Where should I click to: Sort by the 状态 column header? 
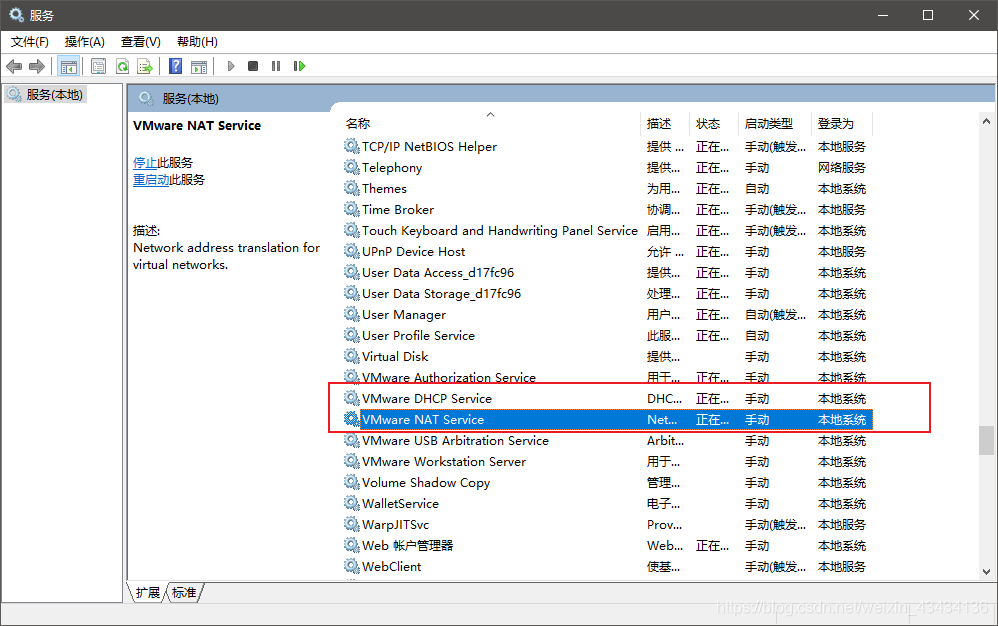(x=713, y=123)
